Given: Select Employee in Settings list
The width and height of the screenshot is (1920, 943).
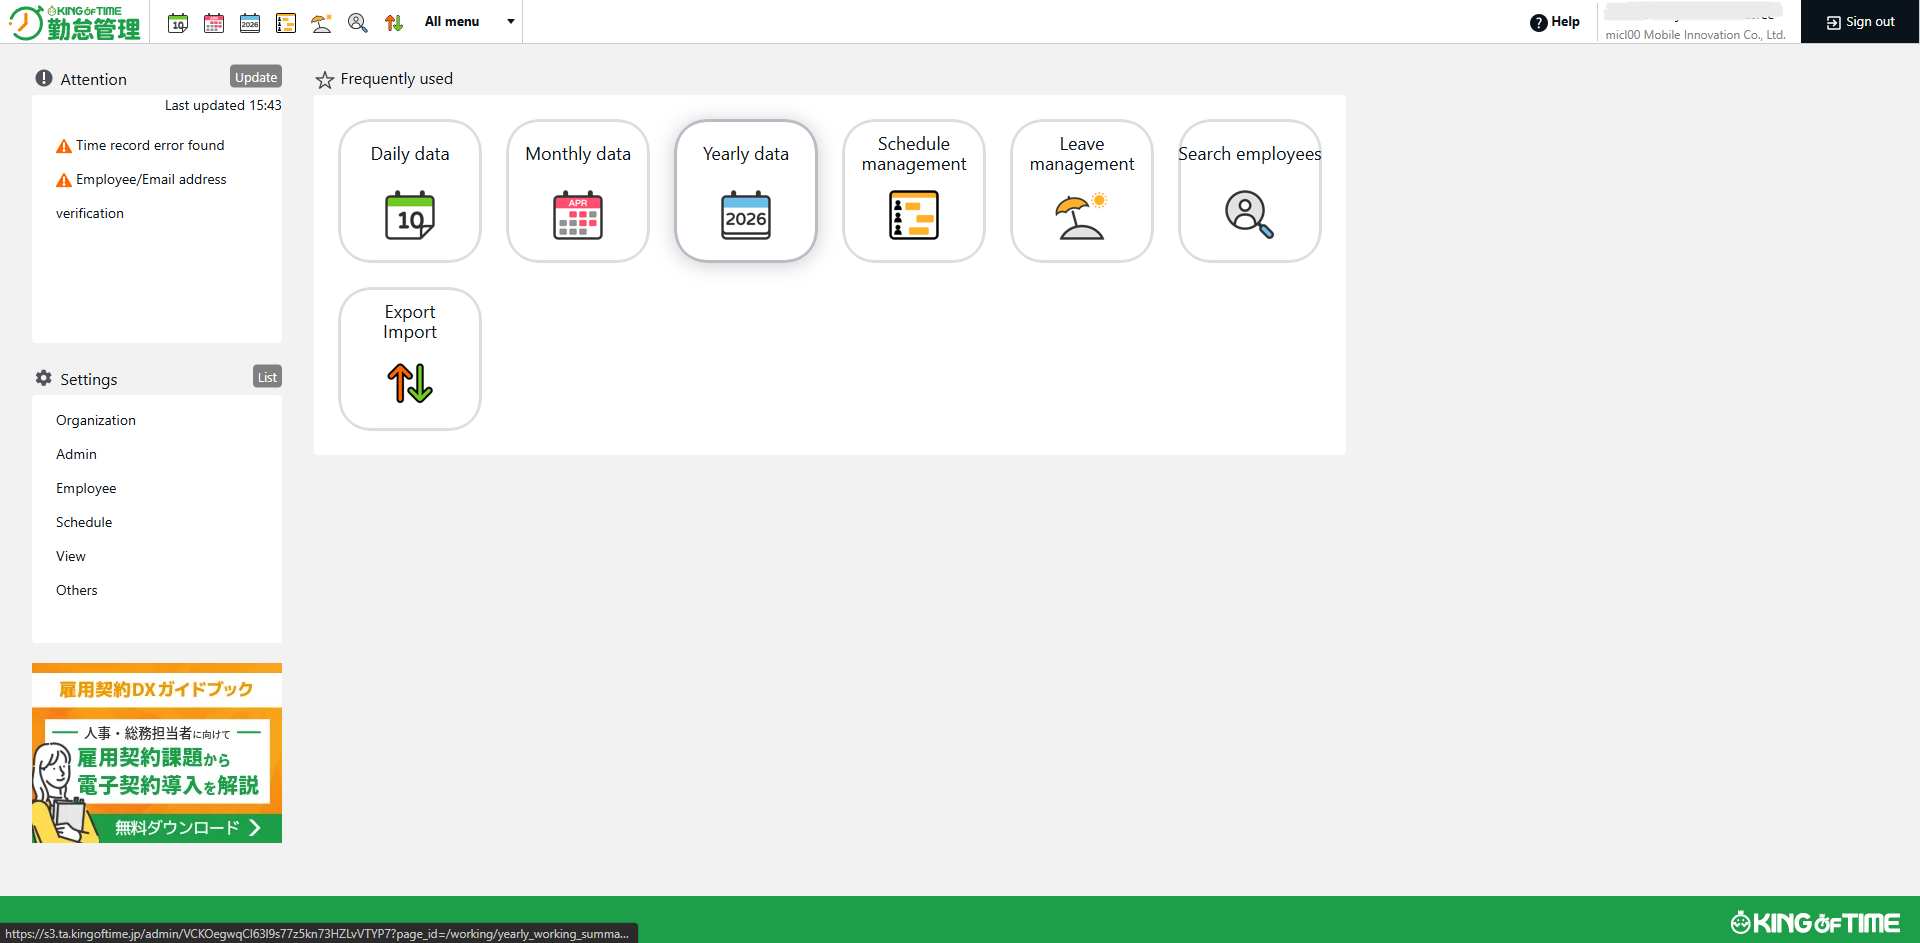Looking at the screenshot, I should 86,489.
